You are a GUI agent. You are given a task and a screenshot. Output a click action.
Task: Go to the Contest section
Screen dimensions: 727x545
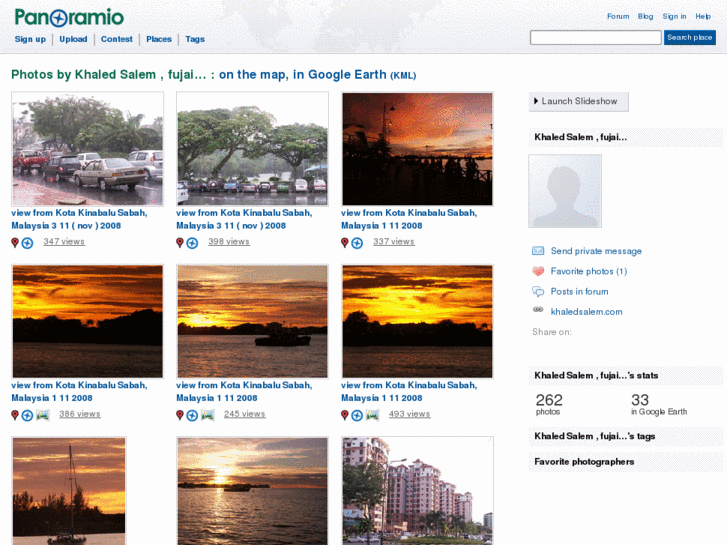(x=117, y=39)
